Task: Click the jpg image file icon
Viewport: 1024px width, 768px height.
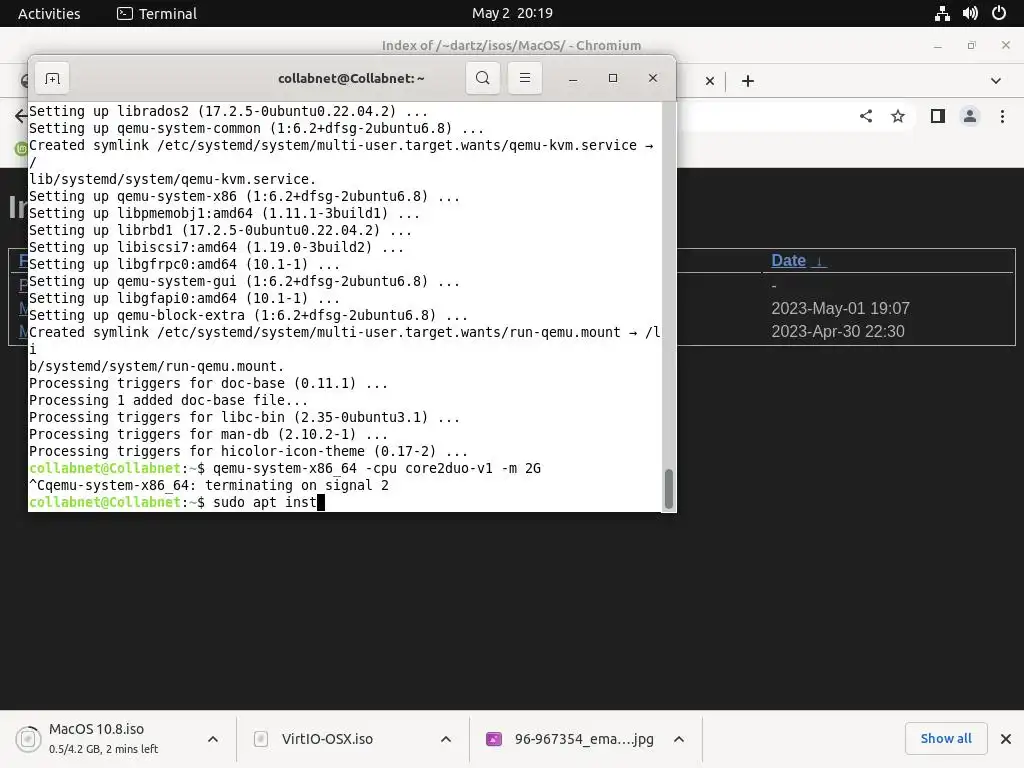Action: pos(494,739)
